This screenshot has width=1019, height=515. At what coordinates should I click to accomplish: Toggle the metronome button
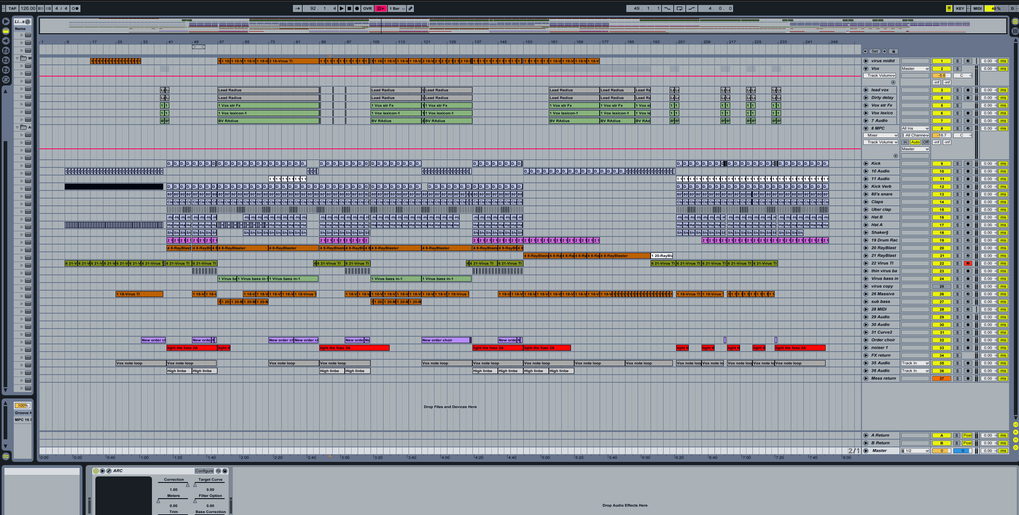(x=75, y=8)
